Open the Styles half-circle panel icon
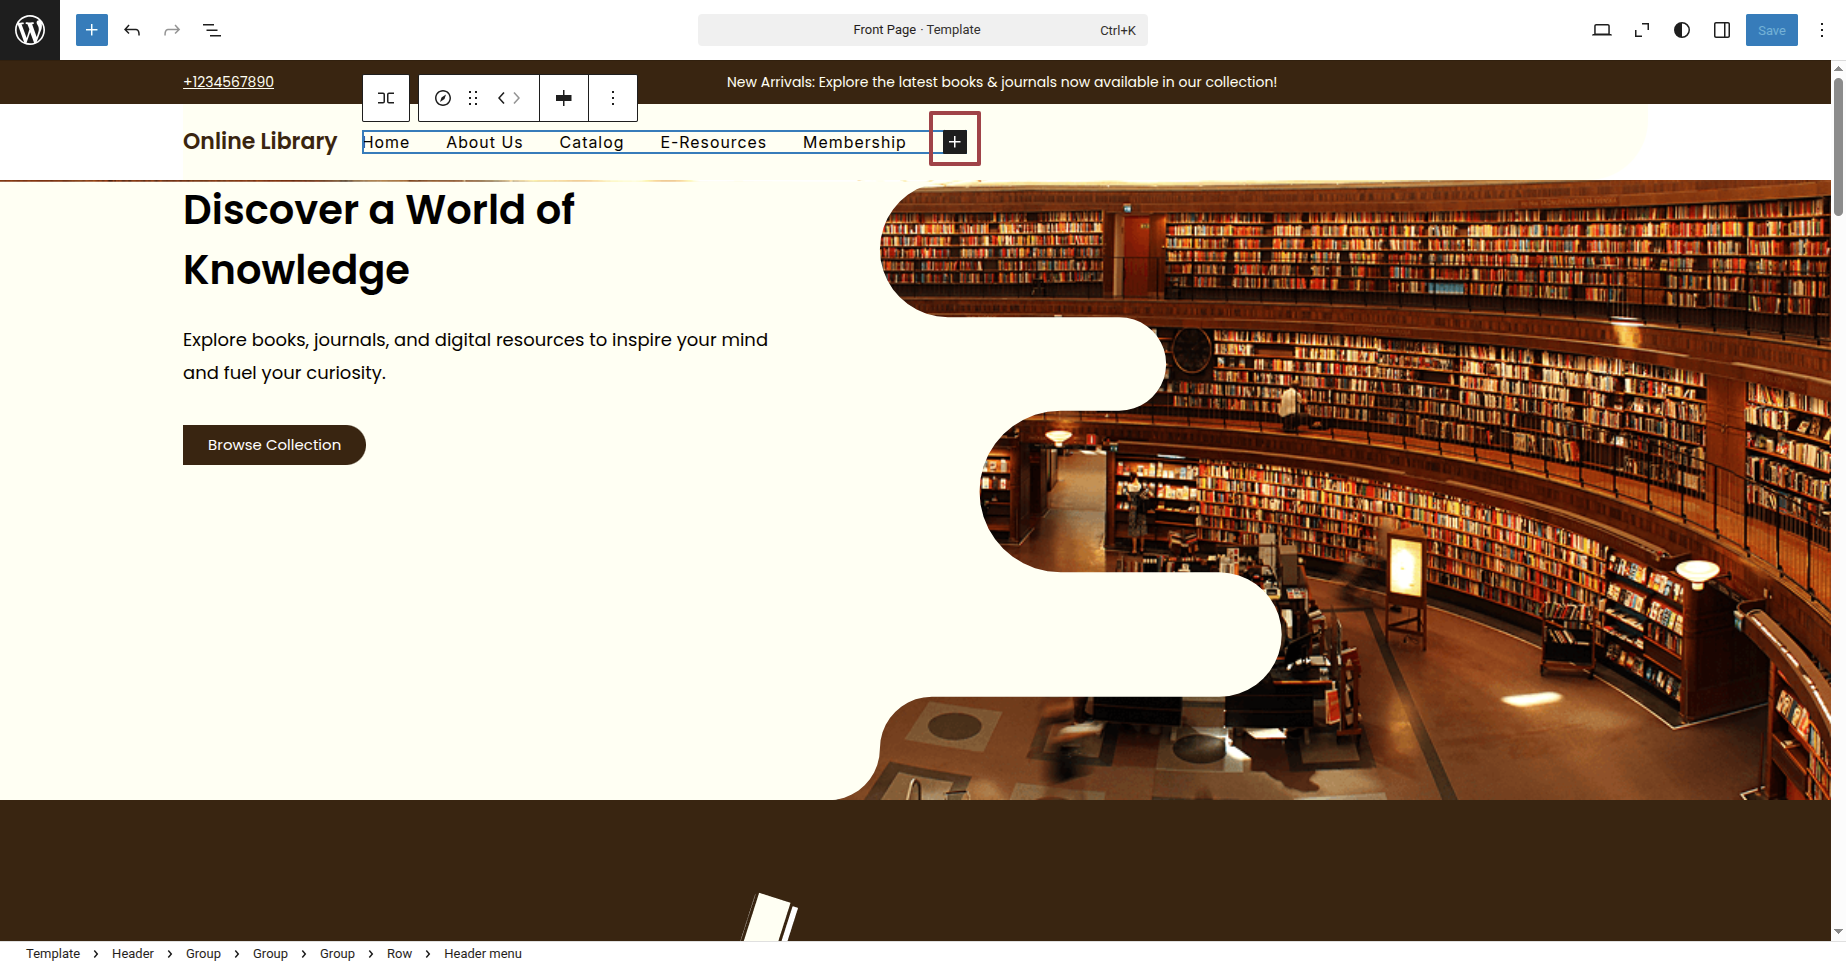 pos(1682,30)
